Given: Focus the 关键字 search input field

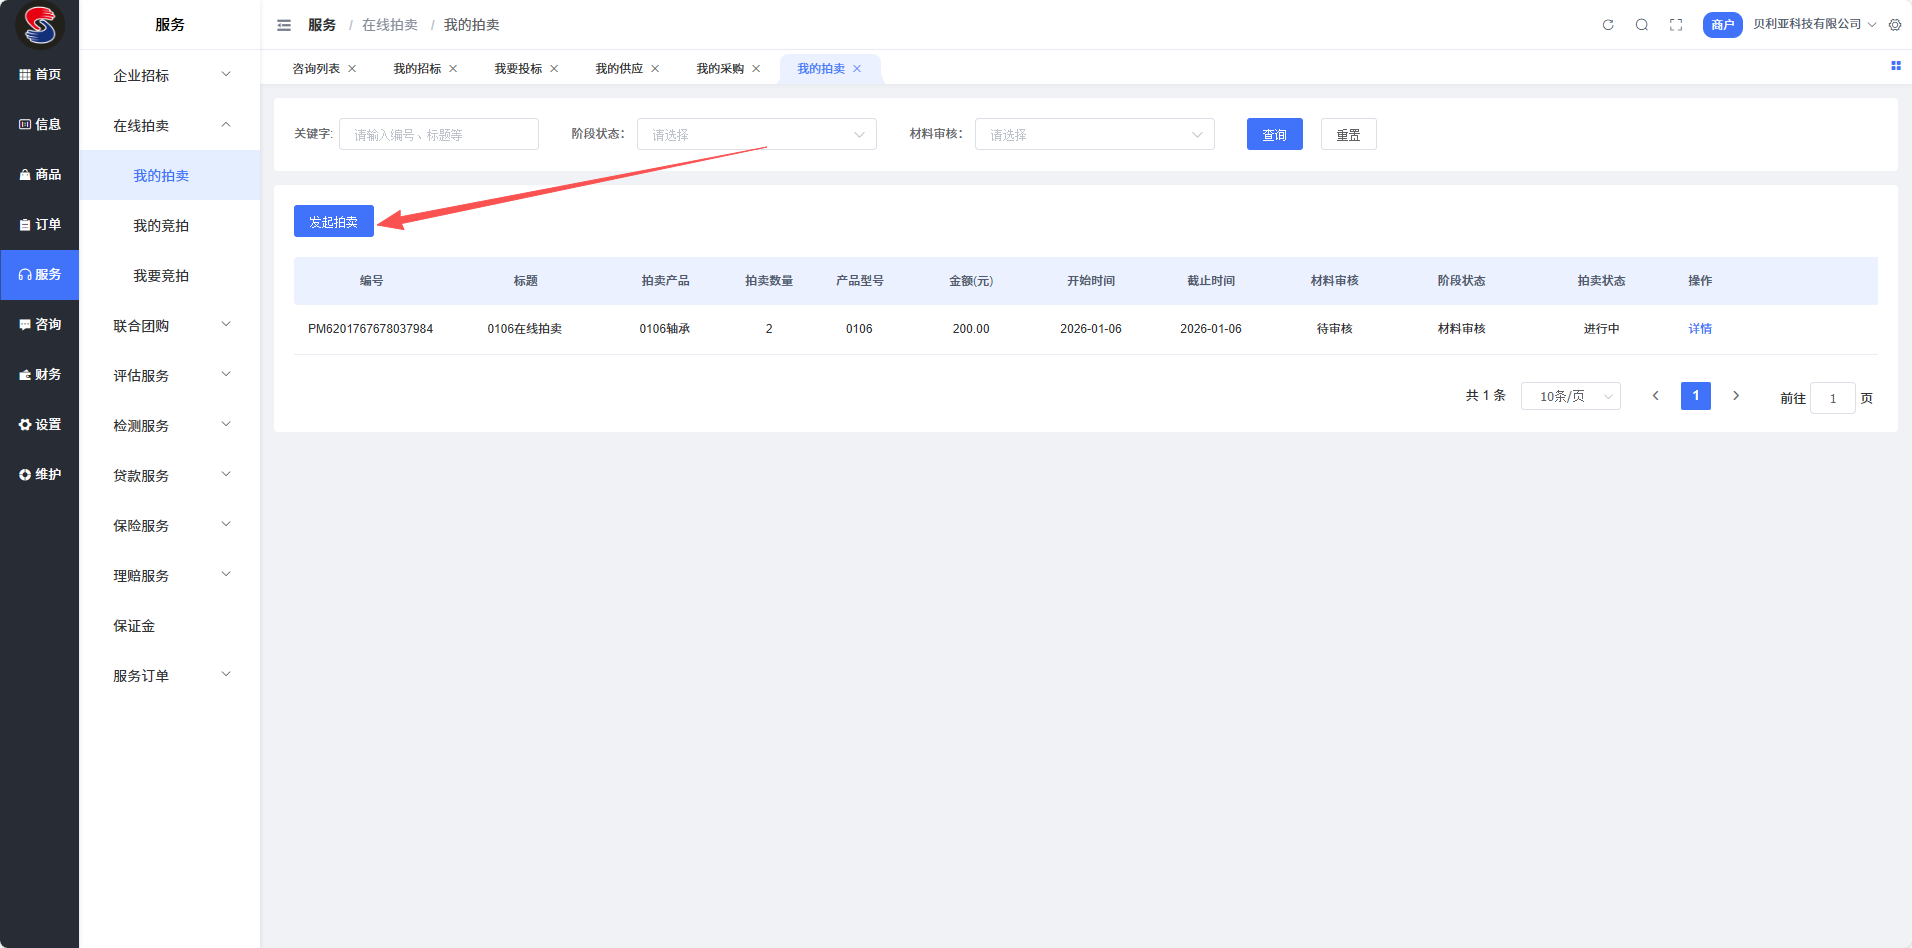Looking at the screenshot, I should 438,135.
